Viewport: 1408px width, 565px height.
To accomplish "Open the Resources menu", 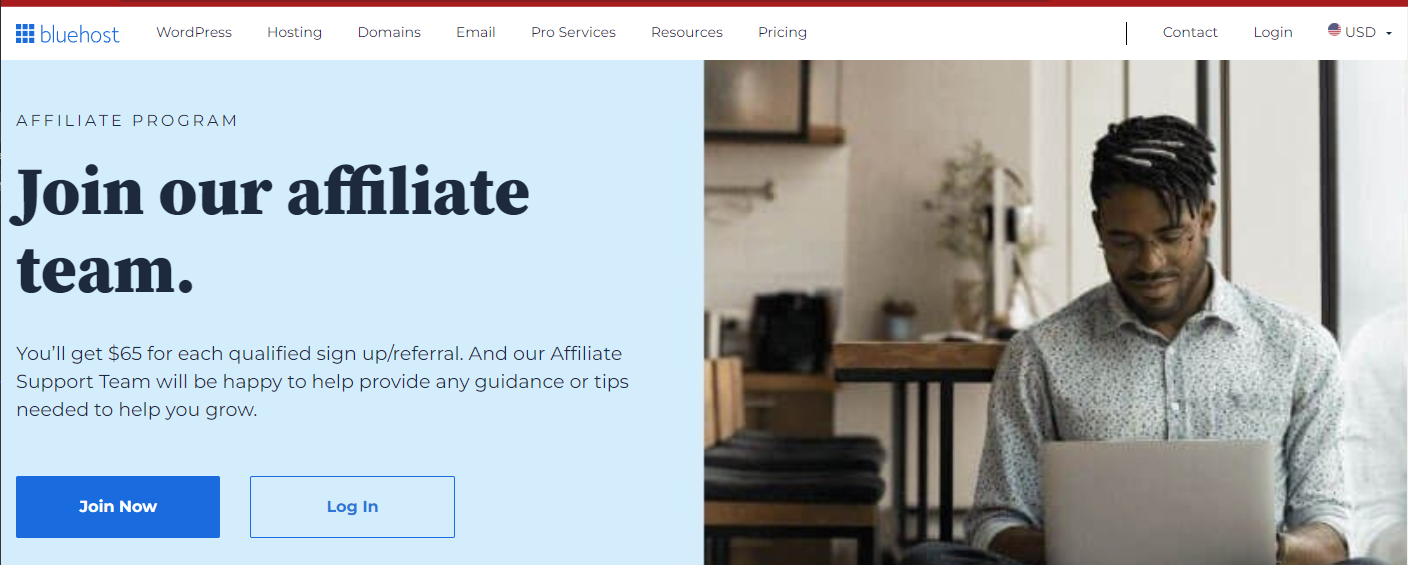I will 687,32.
